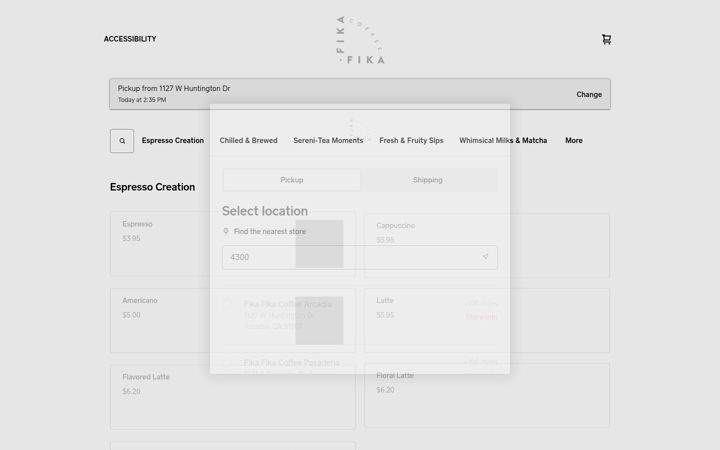
Task: Click the Espresso Creation section heading
Action: click(x=152, y=187)
